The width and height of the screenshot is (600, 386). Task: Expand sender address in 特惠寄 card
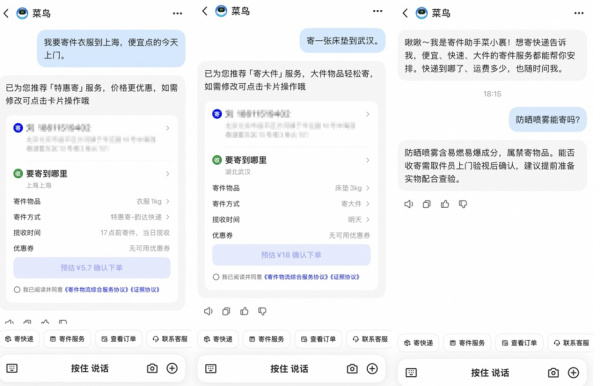tap(92, 138)
